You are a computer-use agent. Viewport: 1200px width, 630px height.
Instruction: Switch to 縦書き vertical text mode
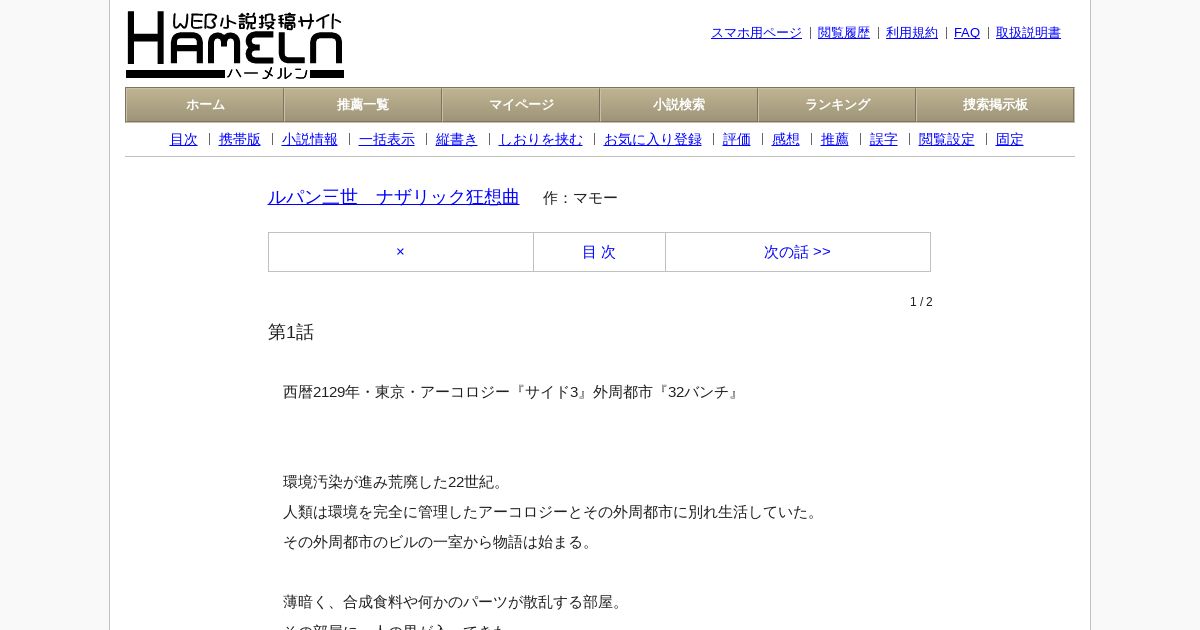click(457, 140)
